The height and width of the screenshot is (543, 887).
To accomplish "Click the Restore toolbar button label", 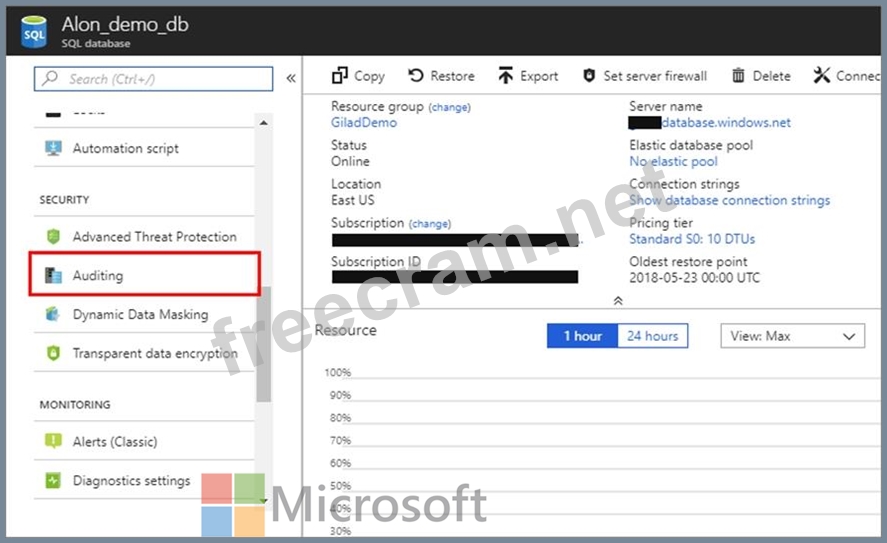I will pyautogui.click(x=453, y=76).
